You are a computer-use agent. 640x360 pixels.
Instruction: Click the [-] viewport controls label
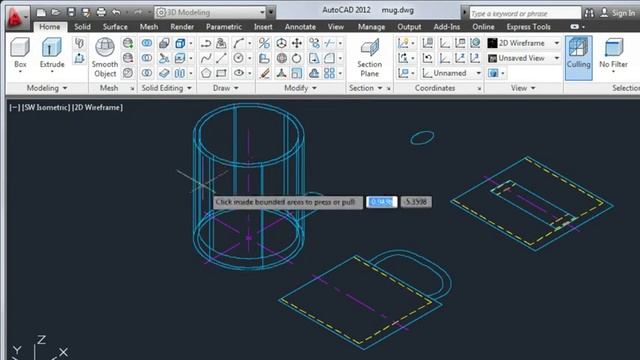coord(14,107)
